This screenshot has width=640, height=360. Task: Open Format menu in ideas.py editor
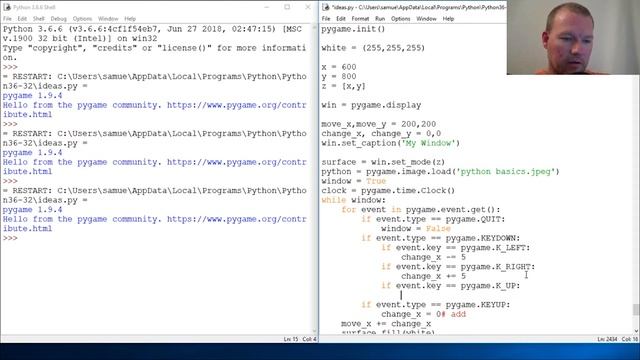tap(360, 19)
